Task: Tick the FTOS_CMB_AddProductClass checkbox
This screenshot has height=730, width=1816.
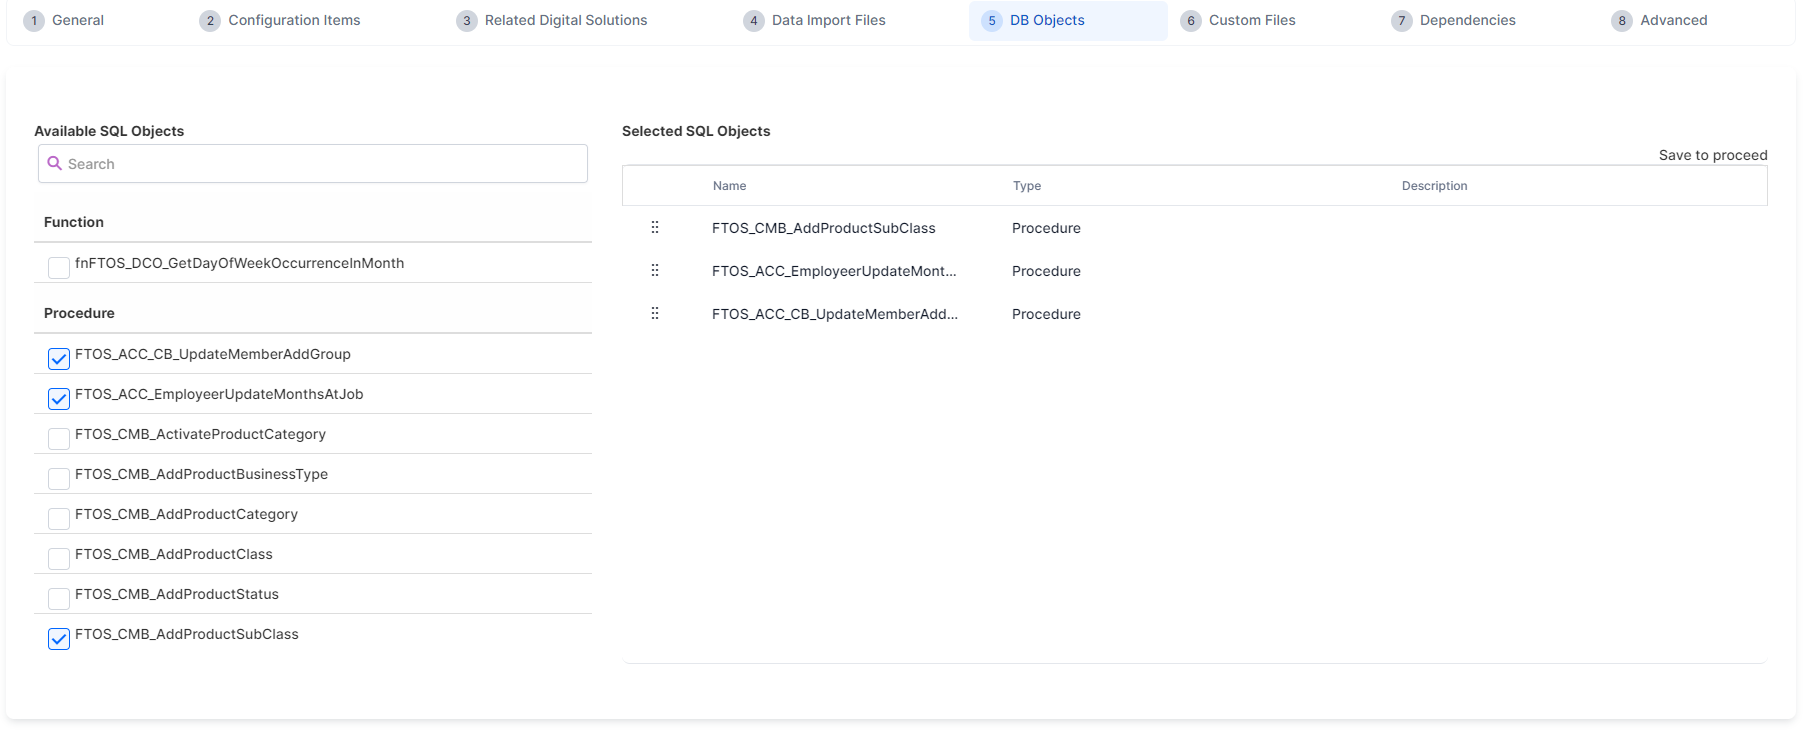Action: [x=59, y=559]
